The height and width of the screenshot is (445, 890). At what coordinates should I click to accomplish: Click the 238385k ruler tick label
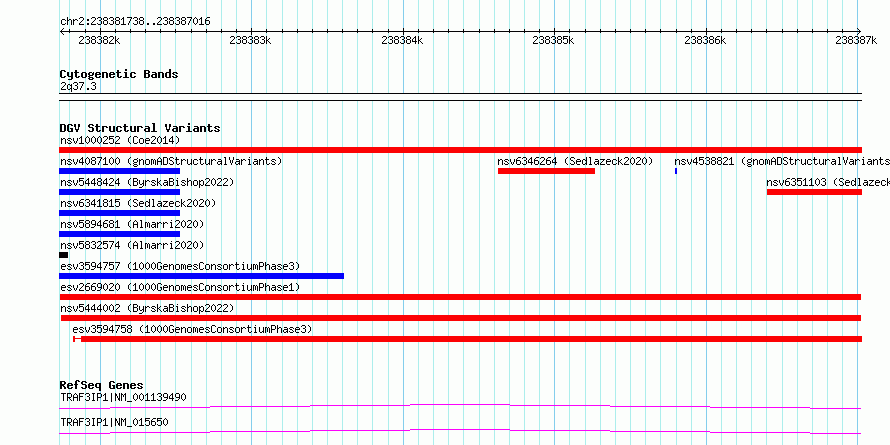tap(553, 40)
